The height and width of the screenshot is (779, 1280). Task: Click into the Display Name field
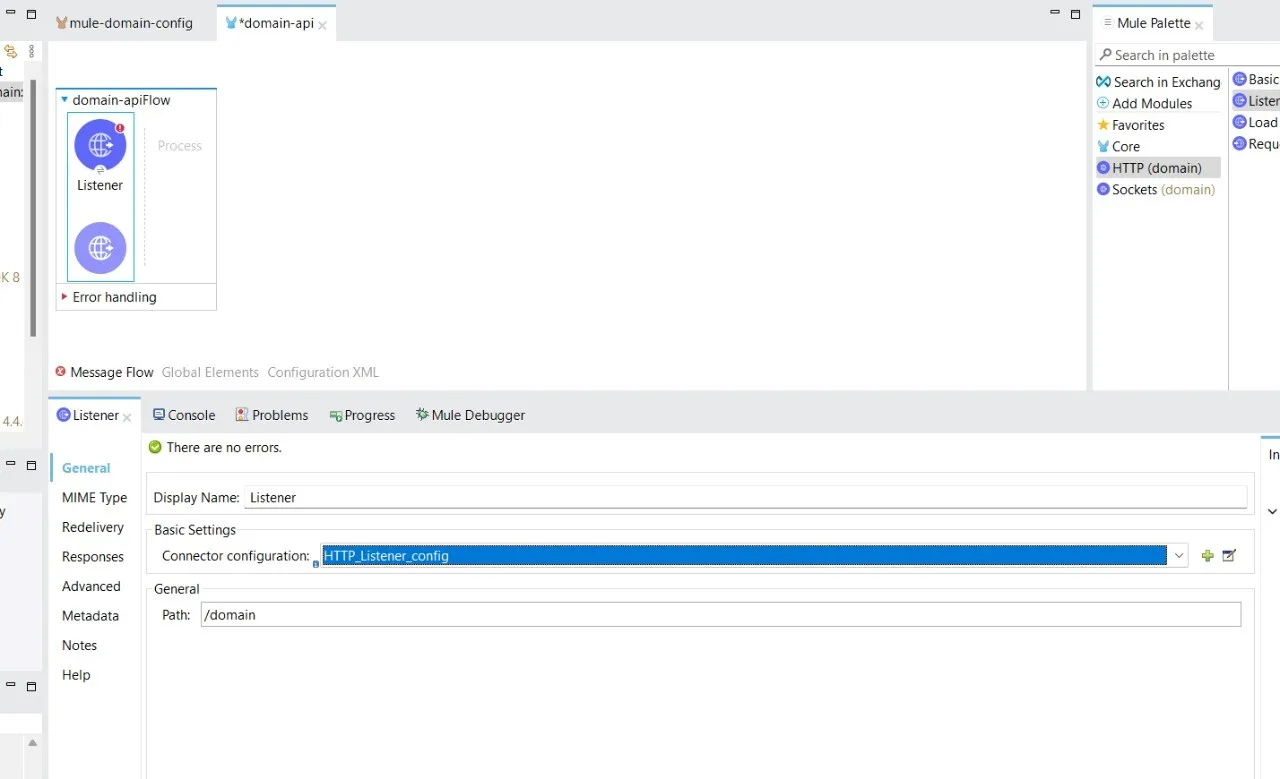tap(745, 497)
